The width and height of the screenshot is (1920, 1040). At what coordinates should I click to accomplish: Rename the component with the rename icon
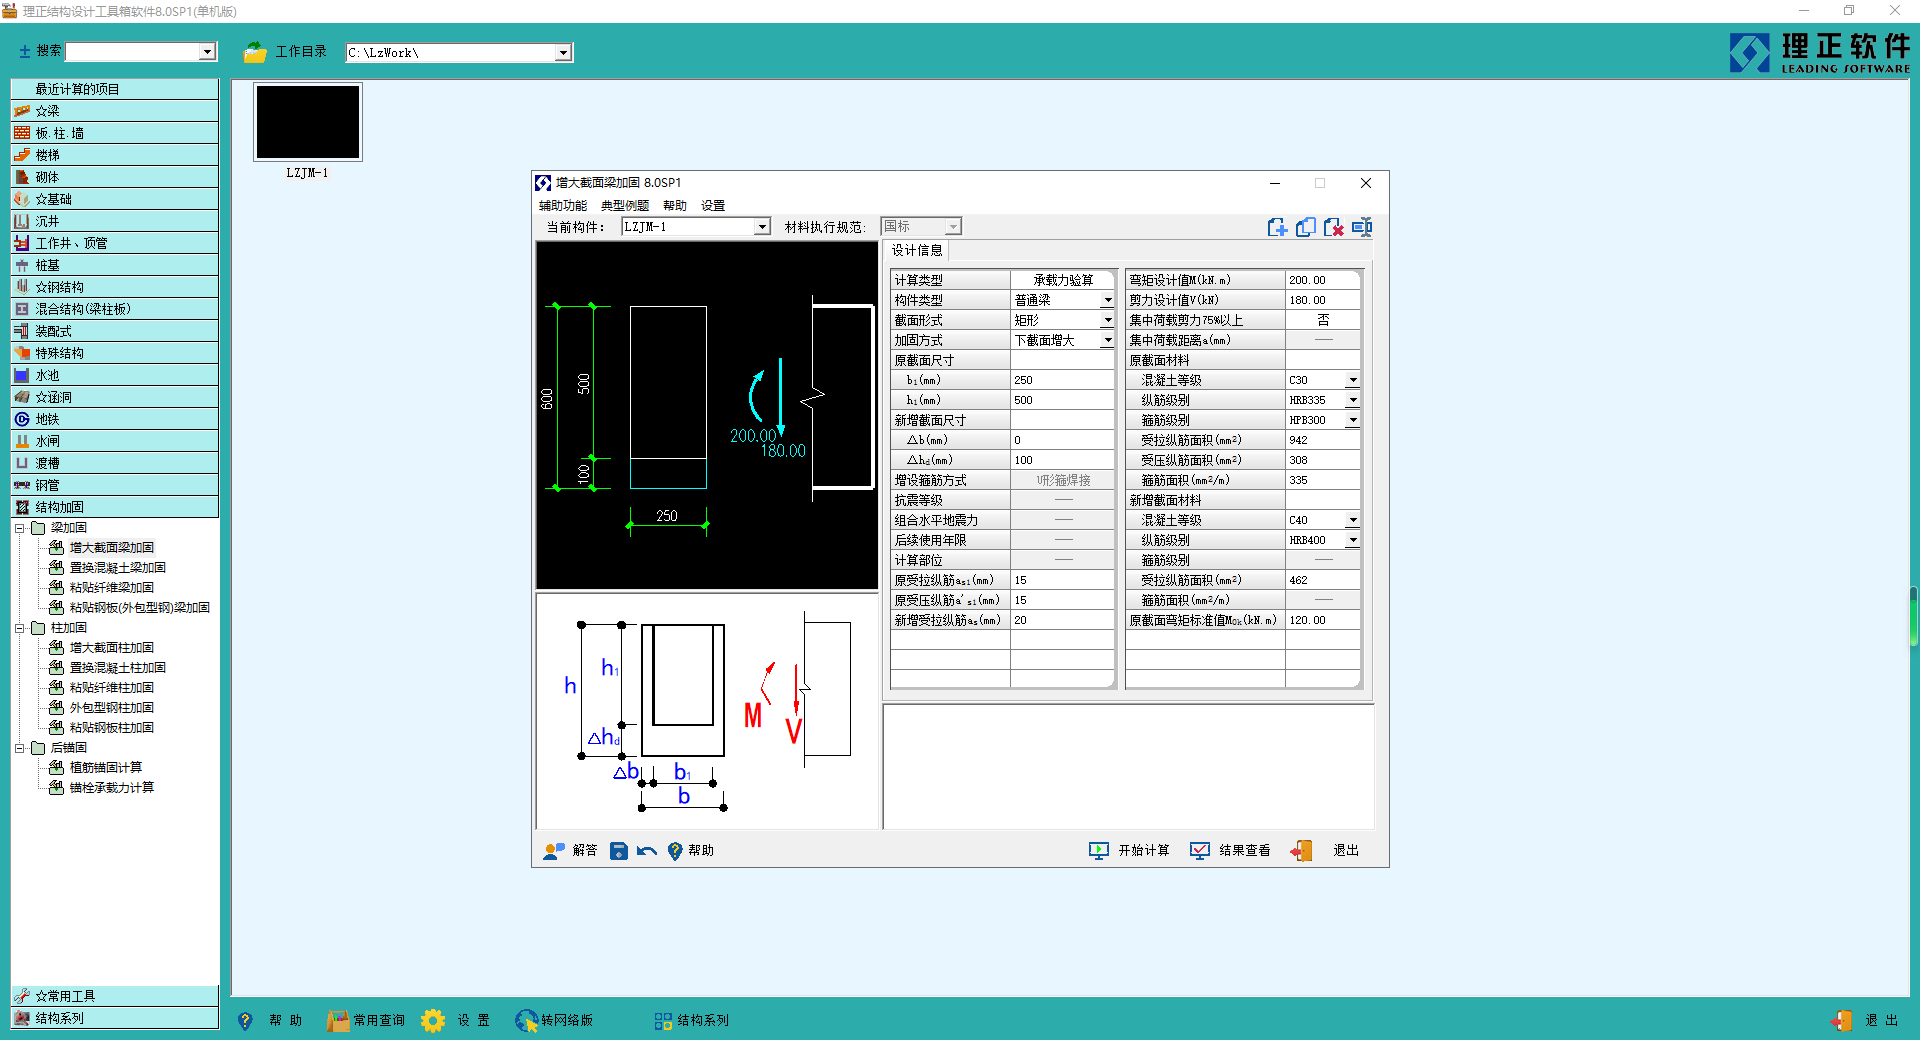pos(1362,227)
